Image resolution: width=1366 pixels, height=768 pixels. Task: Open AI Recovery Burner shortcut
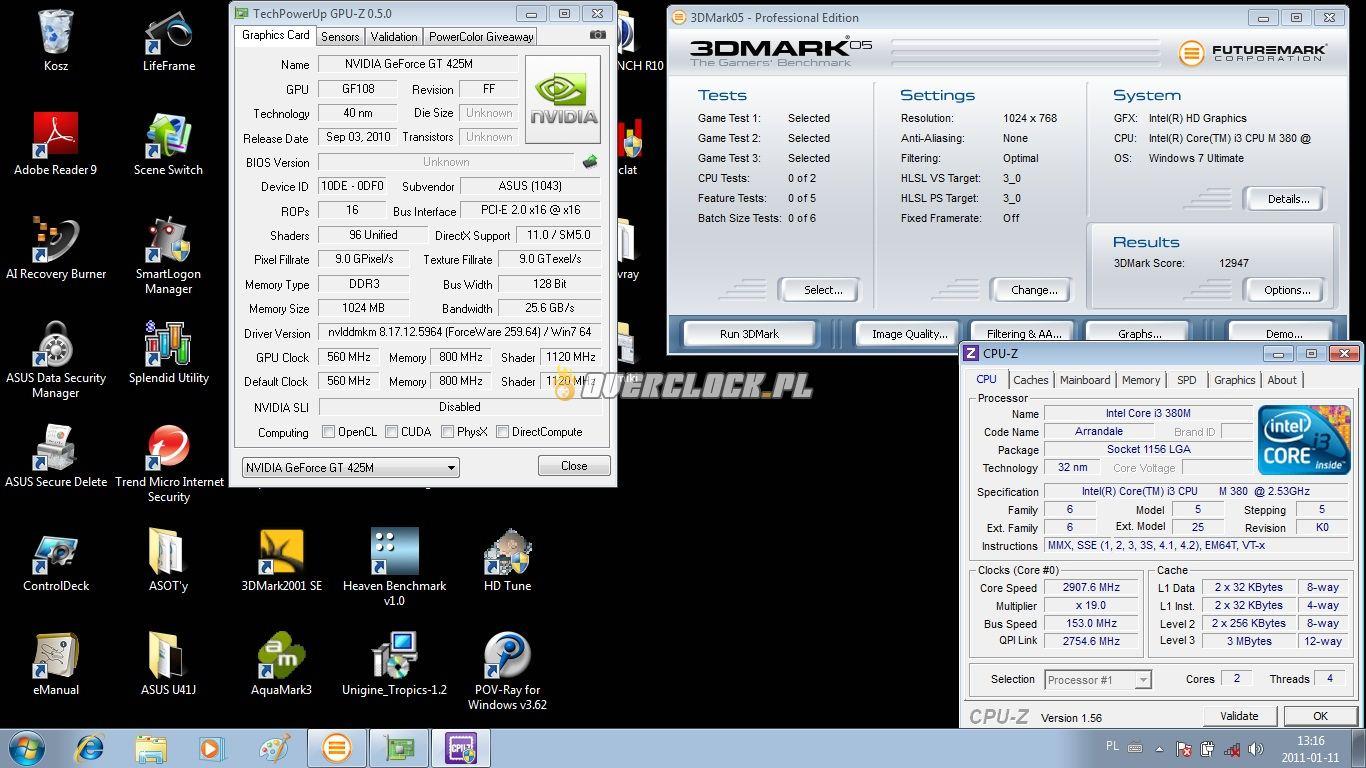point(56,248)
